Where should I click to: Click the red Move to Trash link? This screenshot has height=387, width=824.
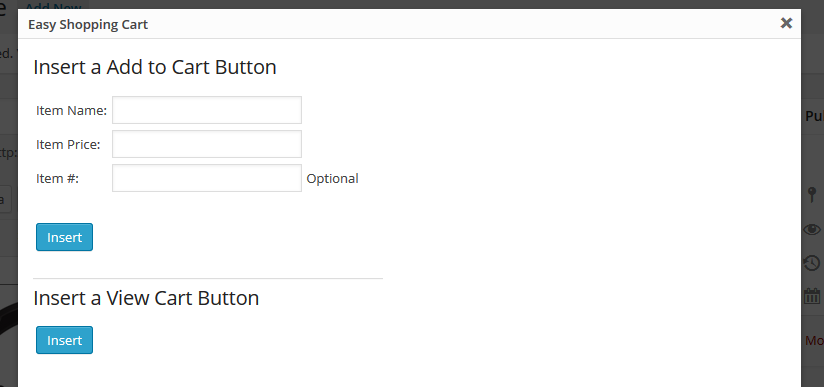(815, 341)
